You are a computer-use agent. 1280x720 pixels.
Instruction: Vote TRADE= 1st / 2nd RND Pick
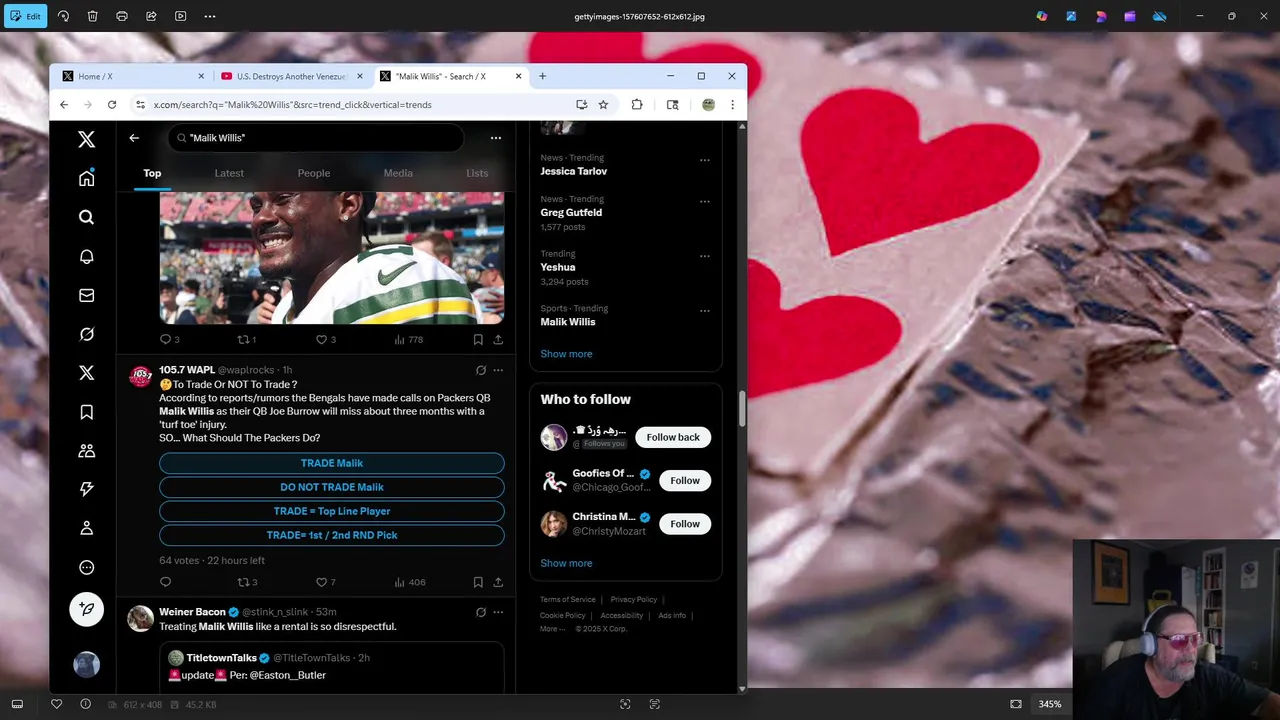tap(332, 535)
